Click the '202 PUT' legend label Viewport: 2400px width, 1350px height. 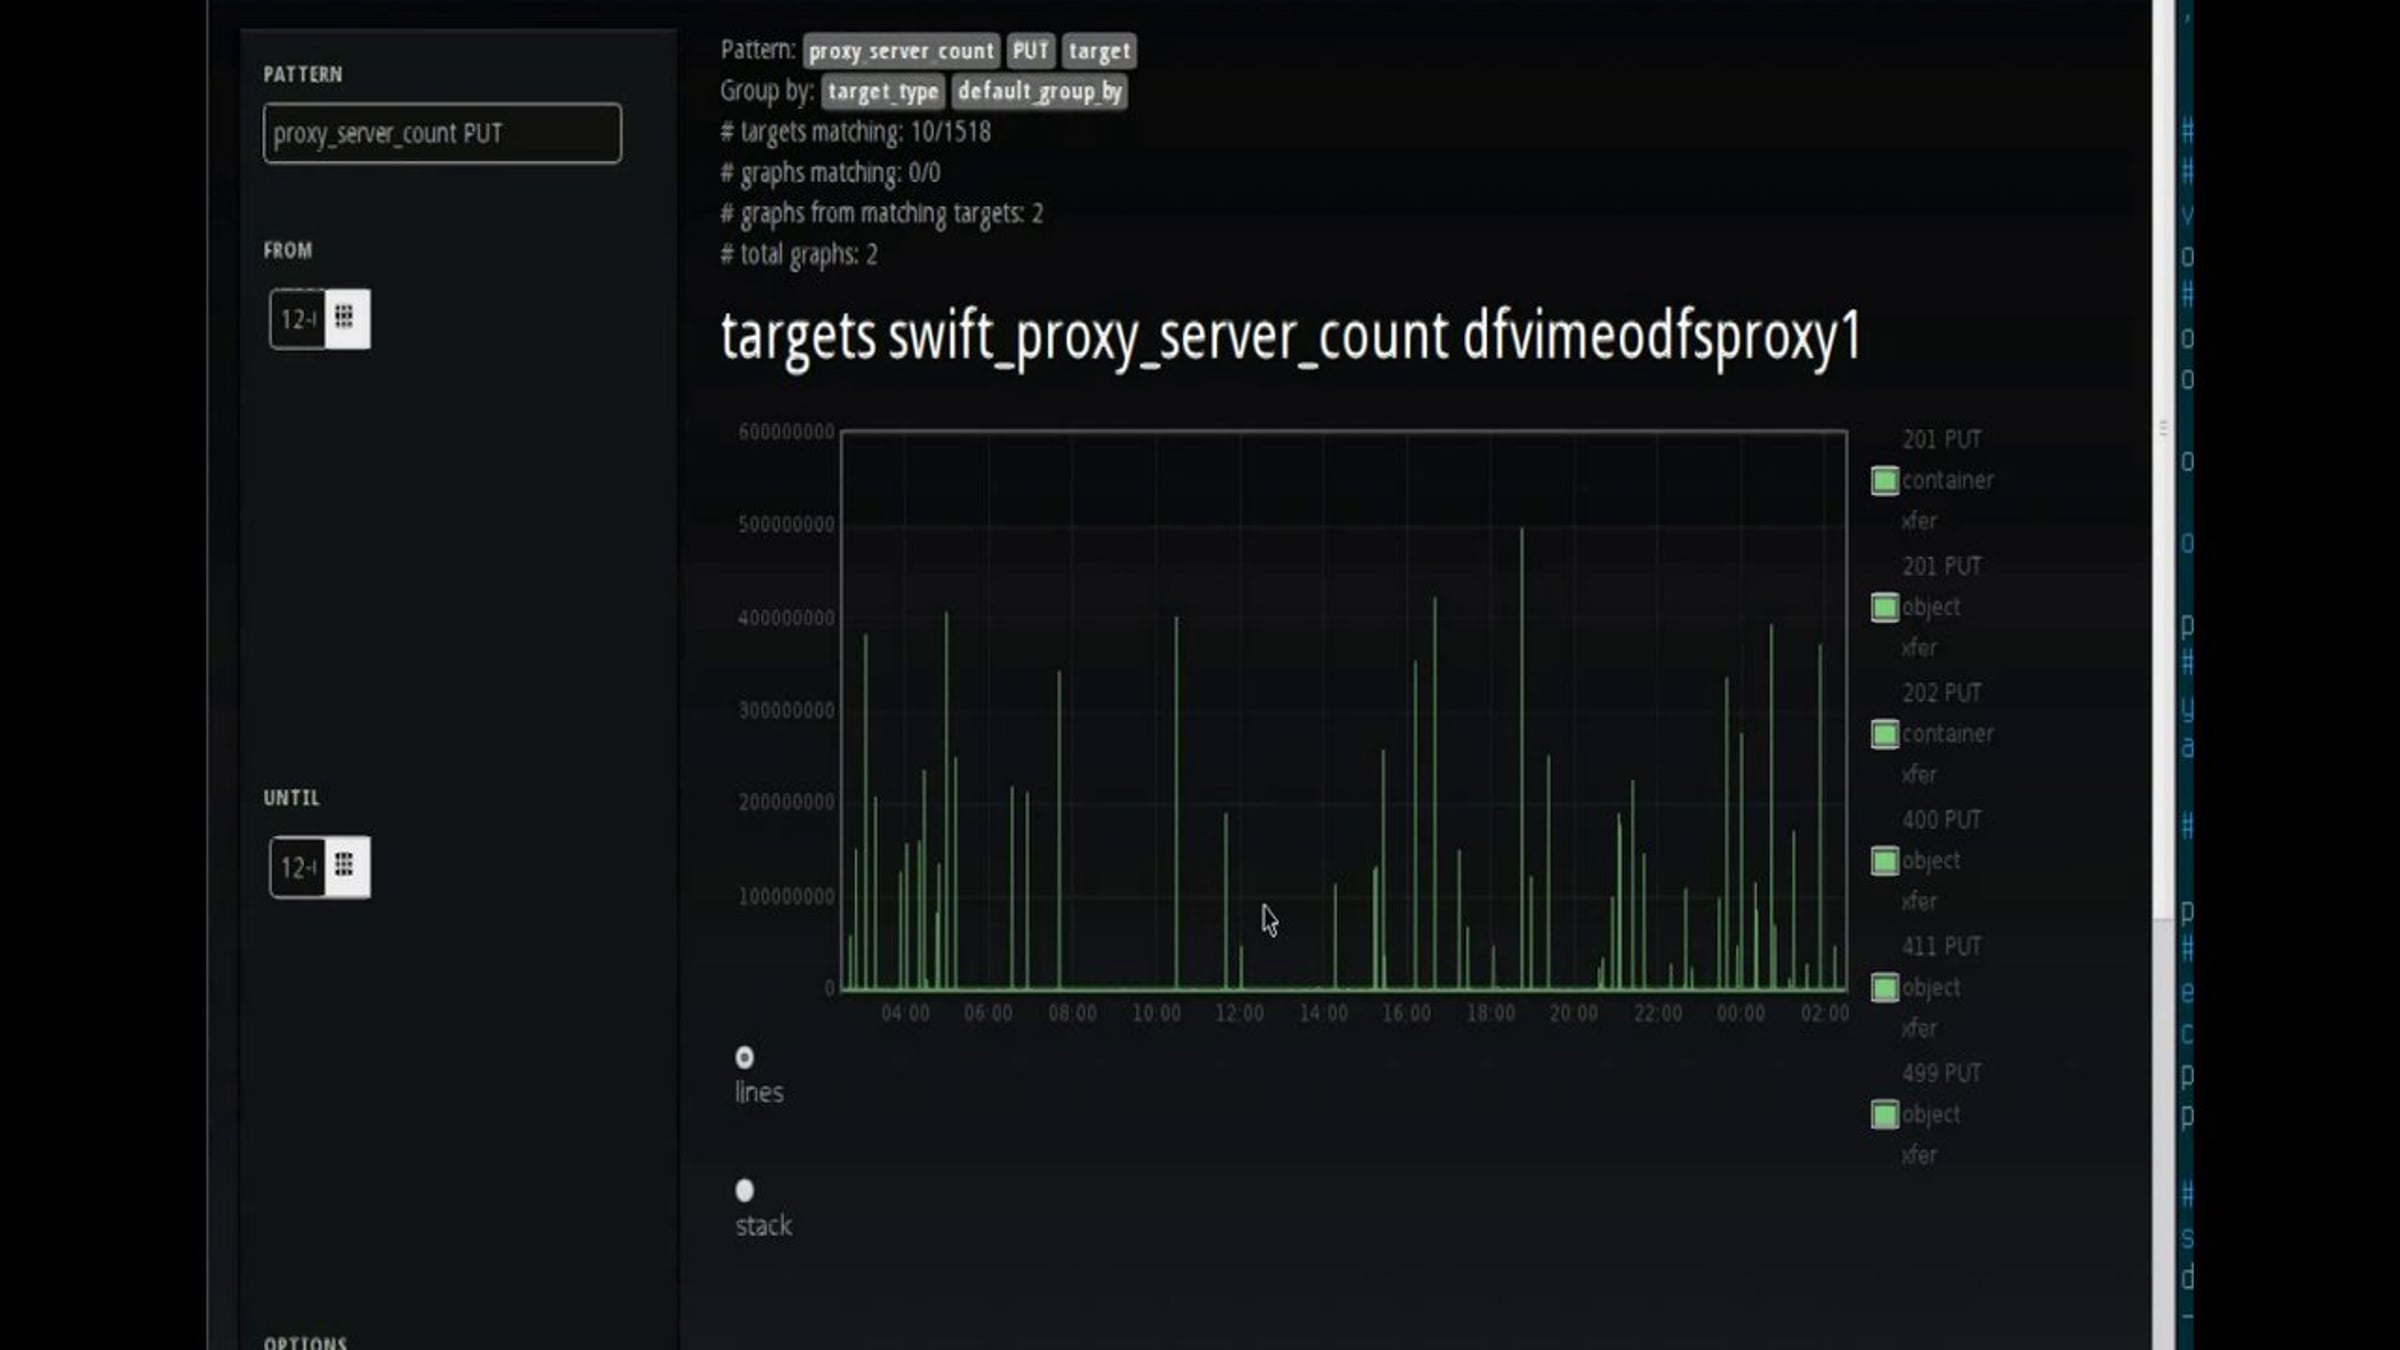(x=1942, y=693)
